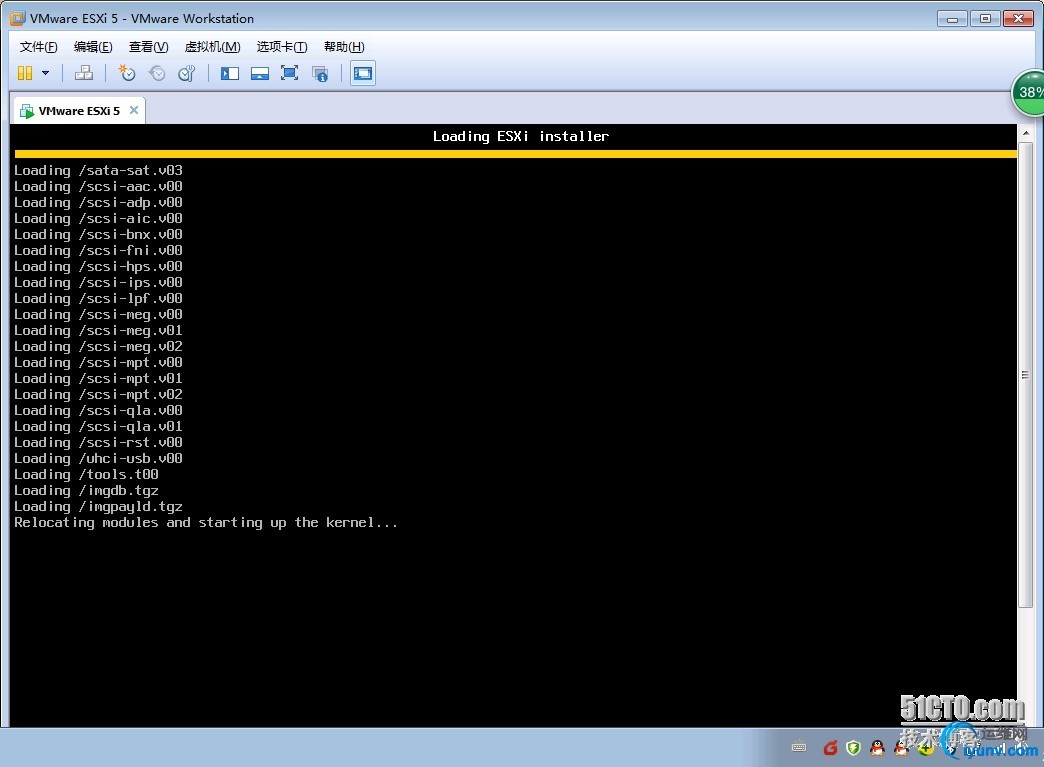
Task: Enter full screen mode icon
Action: (290, 73)
